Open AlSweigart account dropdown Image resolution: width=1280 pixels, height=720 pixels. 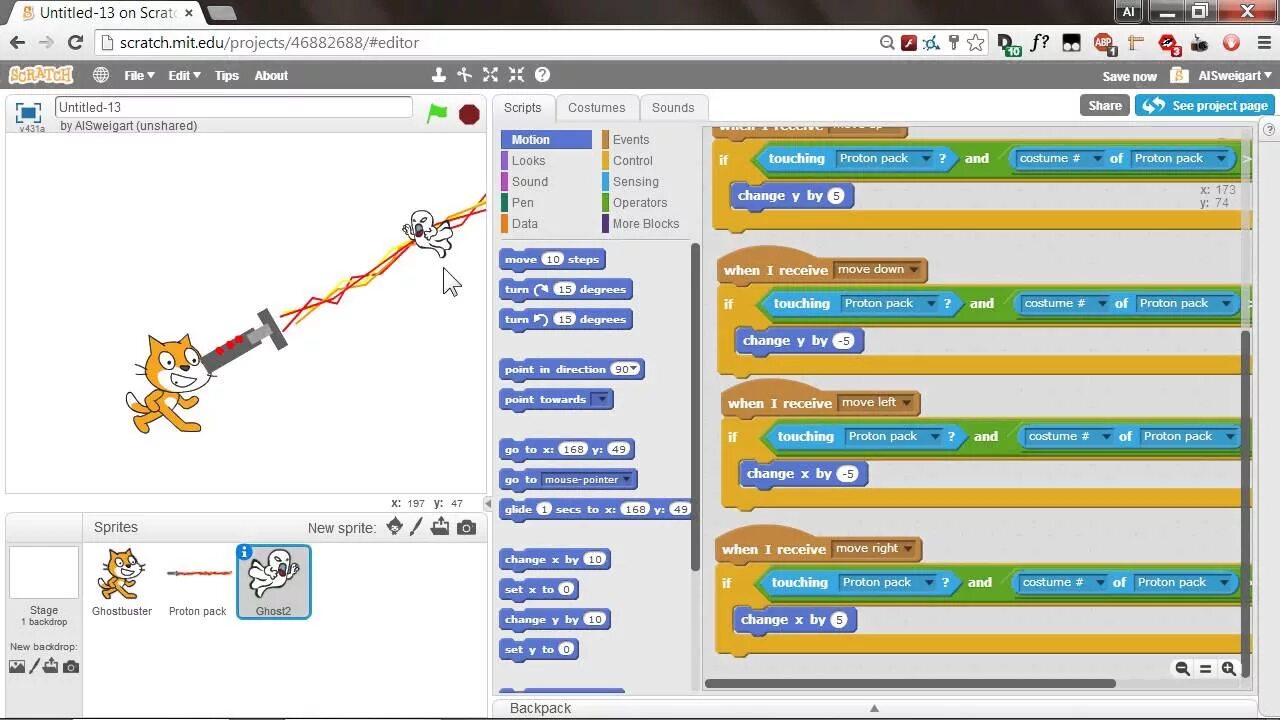click(1235, 76)
